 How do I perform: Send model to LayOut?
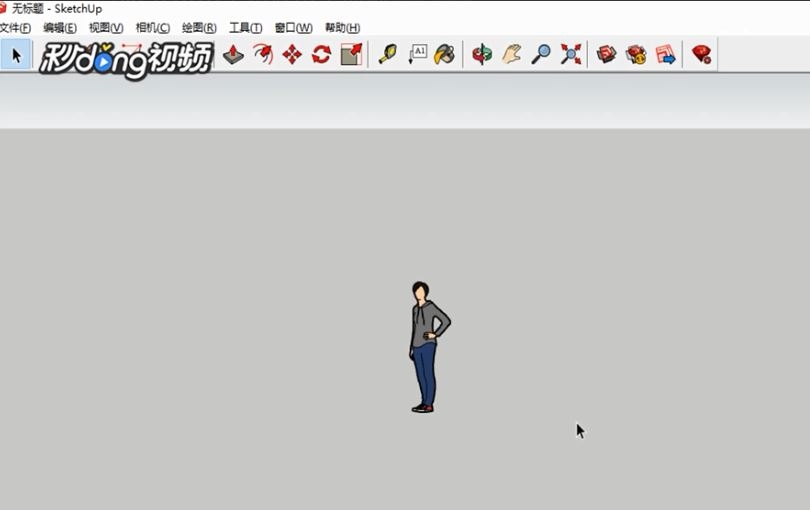[x=665, y=54]
